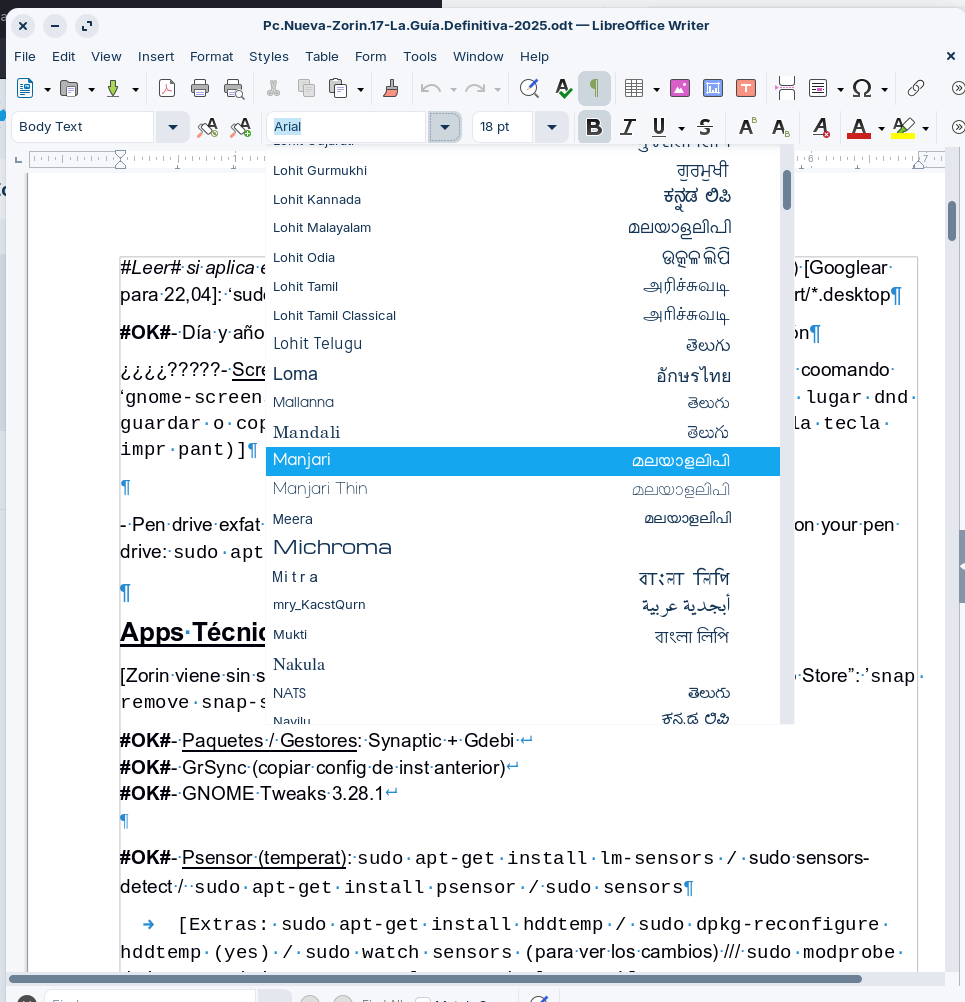965x1002 pixels.
Task: Insert a page break
Action: [x=785, y=88]
